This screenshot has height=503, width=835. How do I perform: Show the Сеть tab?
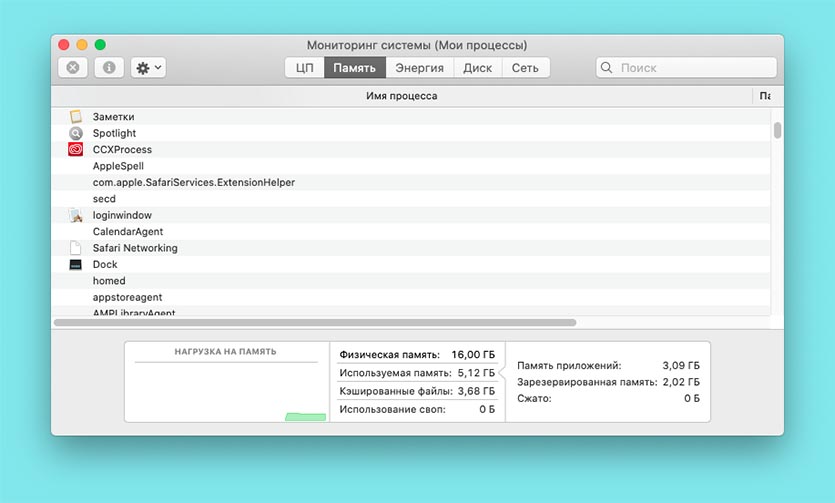(x=525, y=68)
